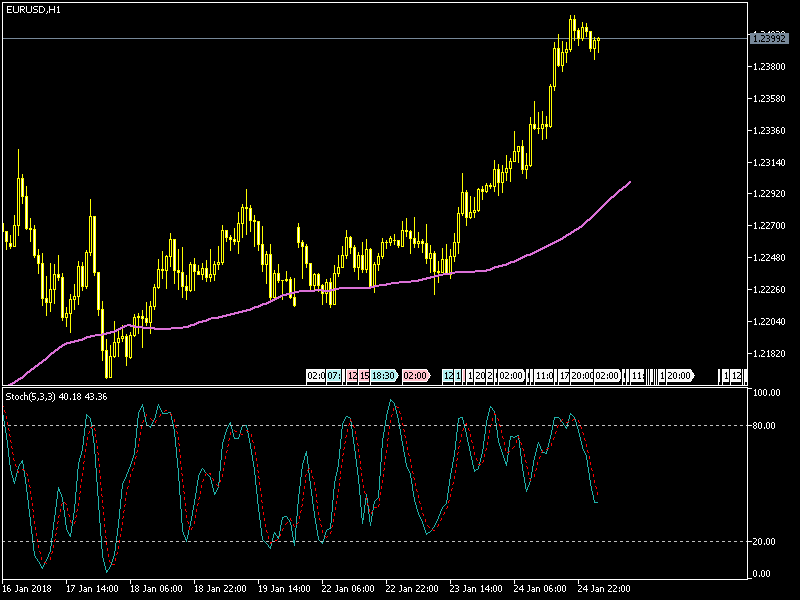The height and width of the screenshot is (600, 800).
Task: Click the white 20:00 marker at far right
Action: click(680, 376)
